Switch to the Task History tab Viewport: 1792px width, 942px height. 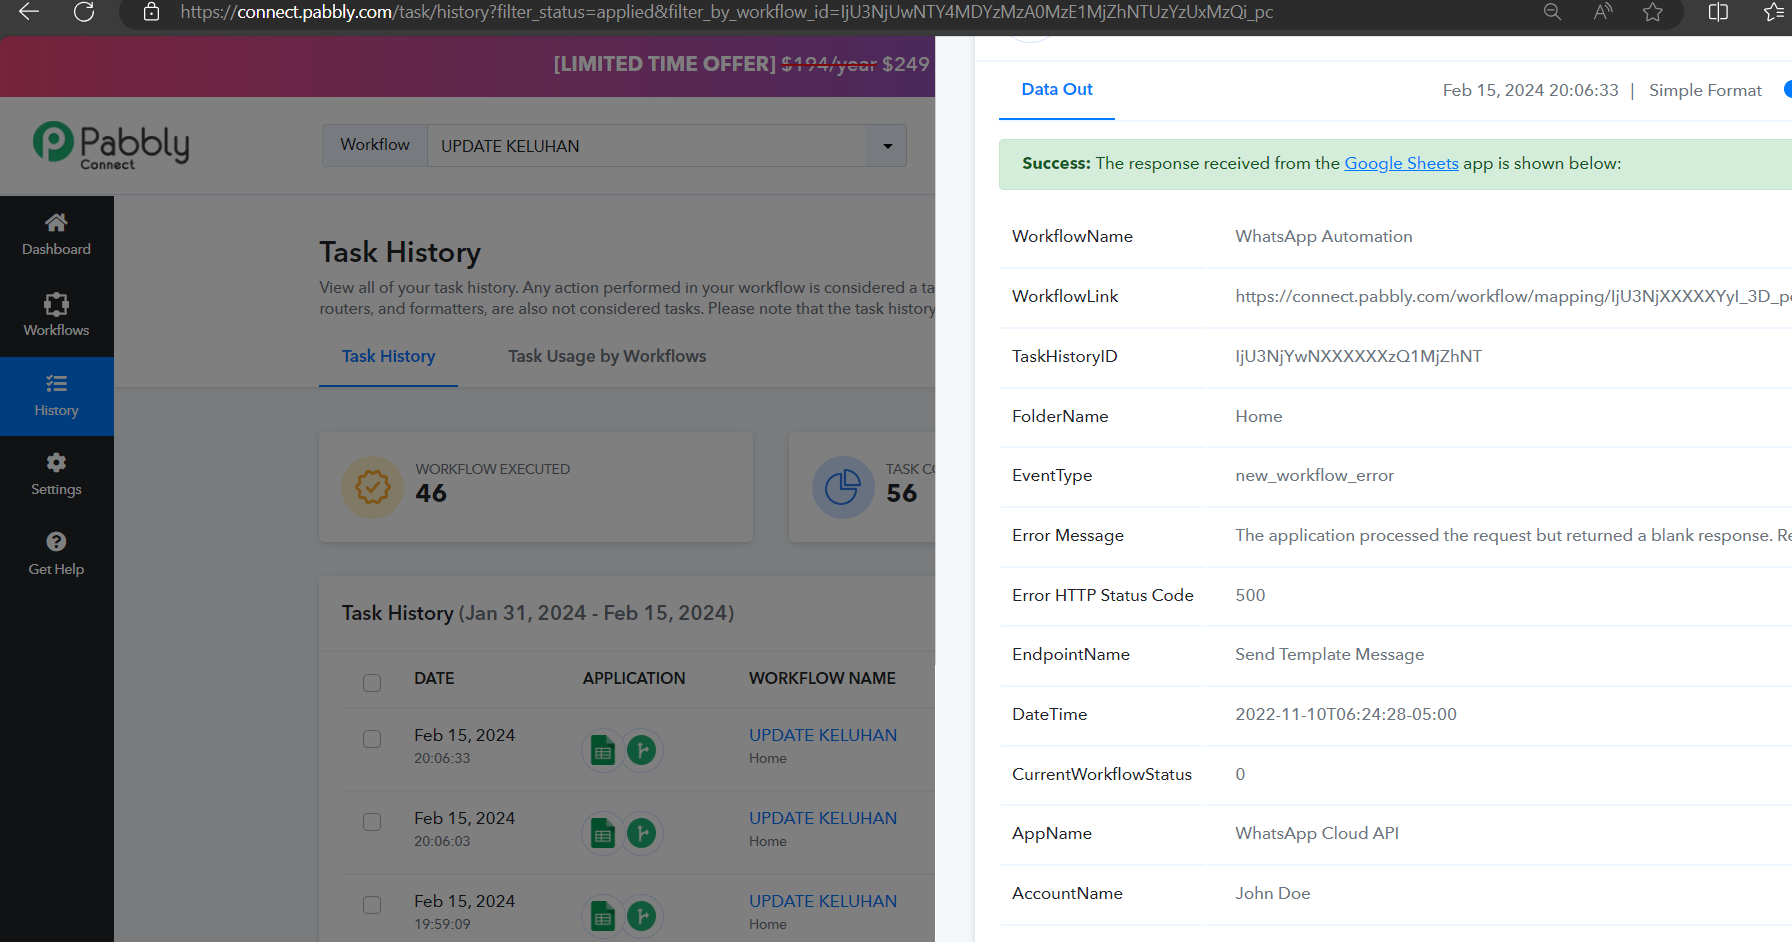tap(388, 356)
